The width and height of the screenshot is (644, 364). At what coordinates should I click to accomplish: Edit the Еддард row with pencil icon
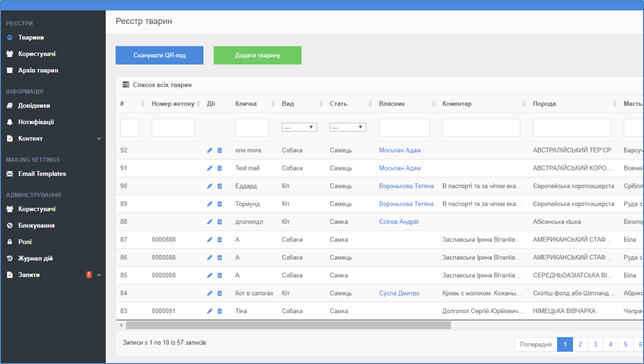tap(209, 186)
